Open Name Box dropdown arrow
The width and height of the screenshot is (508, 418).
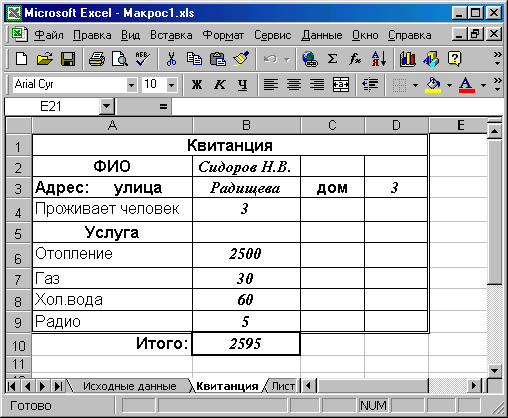coord(107,107)
